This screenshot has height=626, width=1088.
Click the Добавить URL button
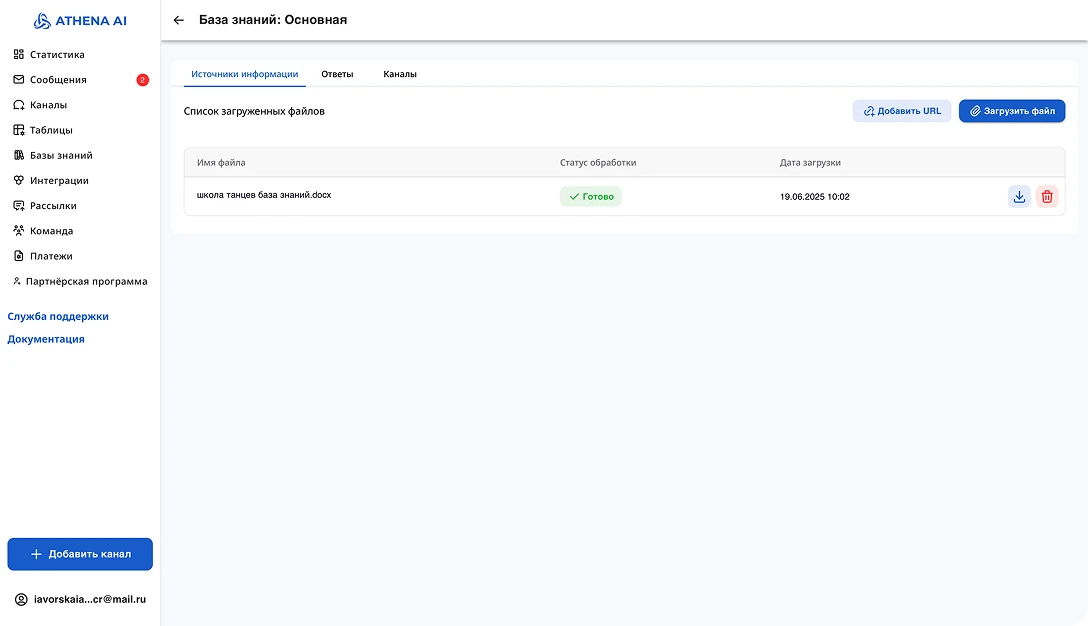click(902, 111)
